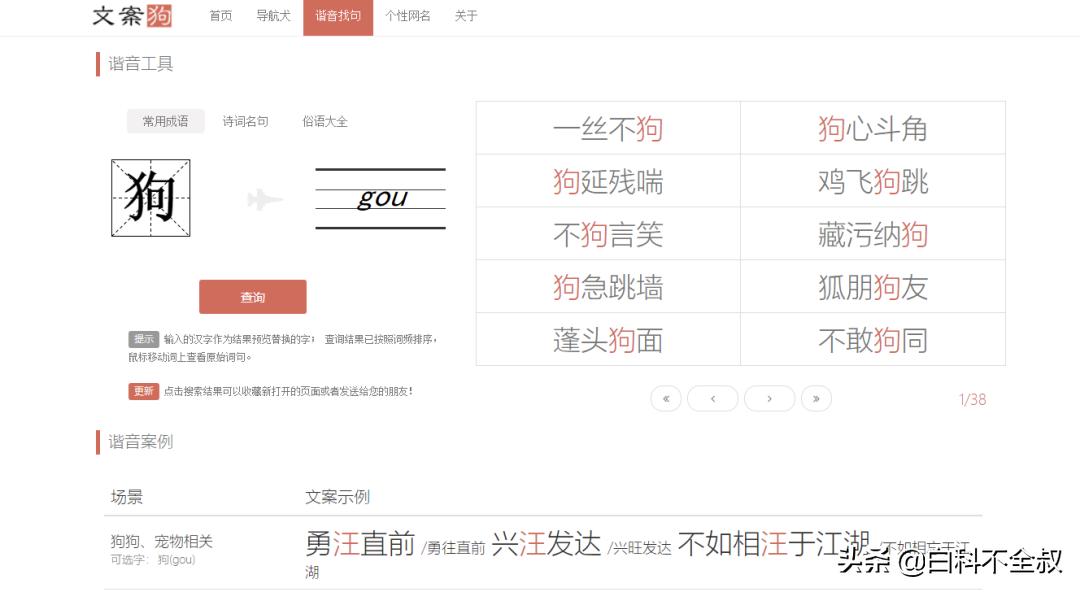Open the 首页 menu item
This screenshot has height=592, width=1080.
coord(220,16)
